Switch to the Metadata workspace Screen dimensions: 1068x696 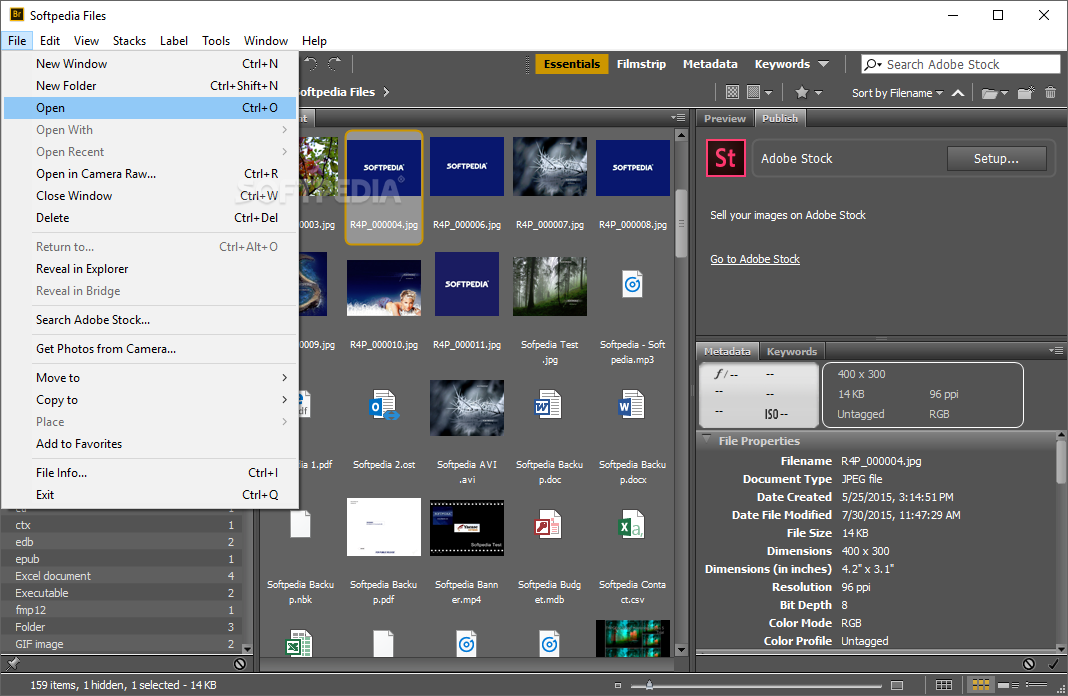[x=710, y=64]
